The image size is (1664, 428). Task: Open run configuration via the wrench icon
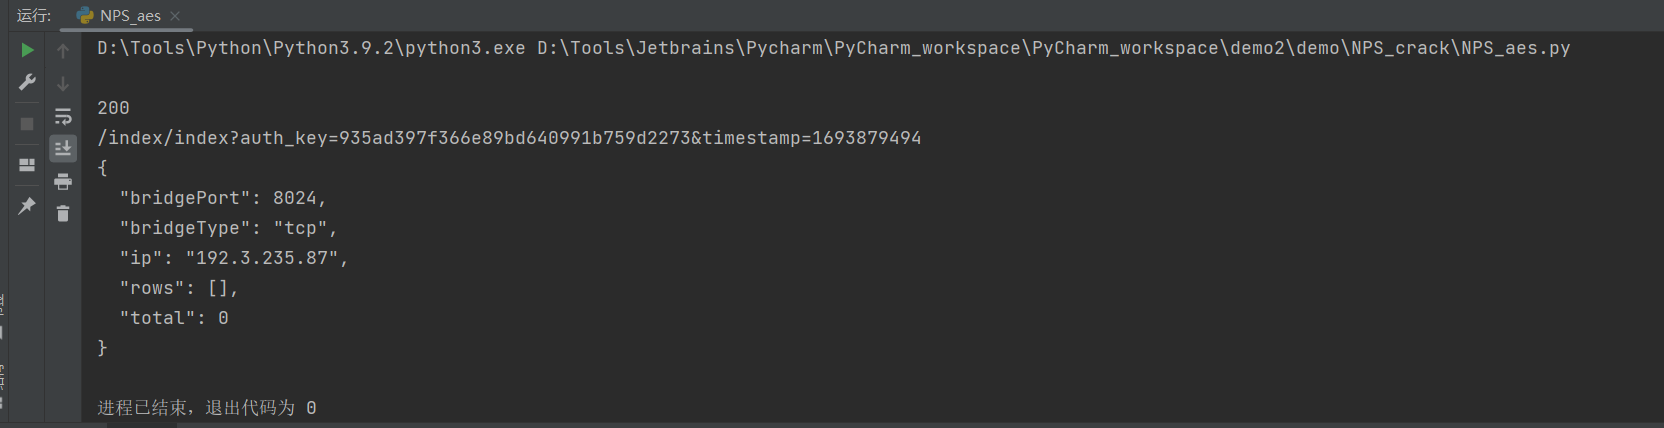[27, 82]
